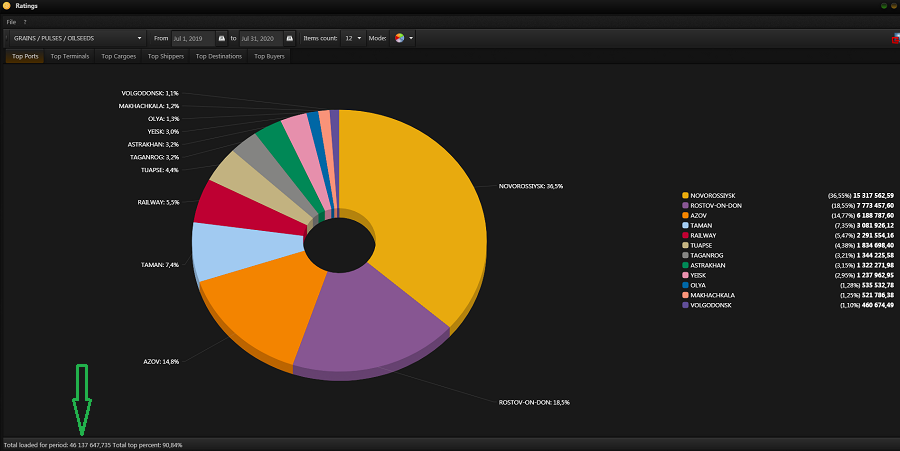This screenshot has width=900, height=451.
Task: Click the ASTRAKHAN legend color swatch
Action: (685, 265)
